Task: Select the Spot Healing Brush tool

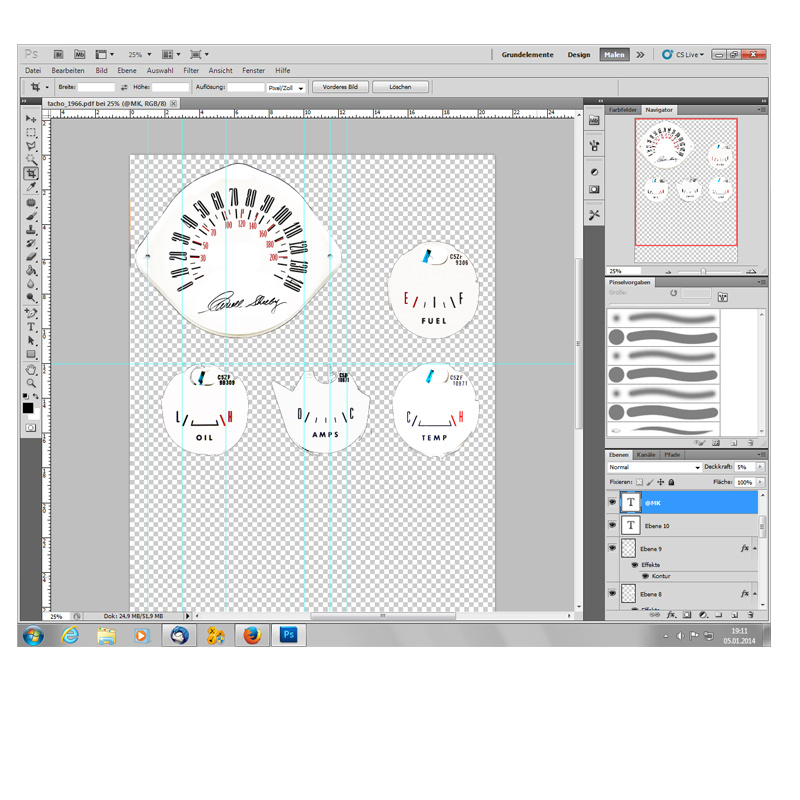Action: (x=31, y=203)
